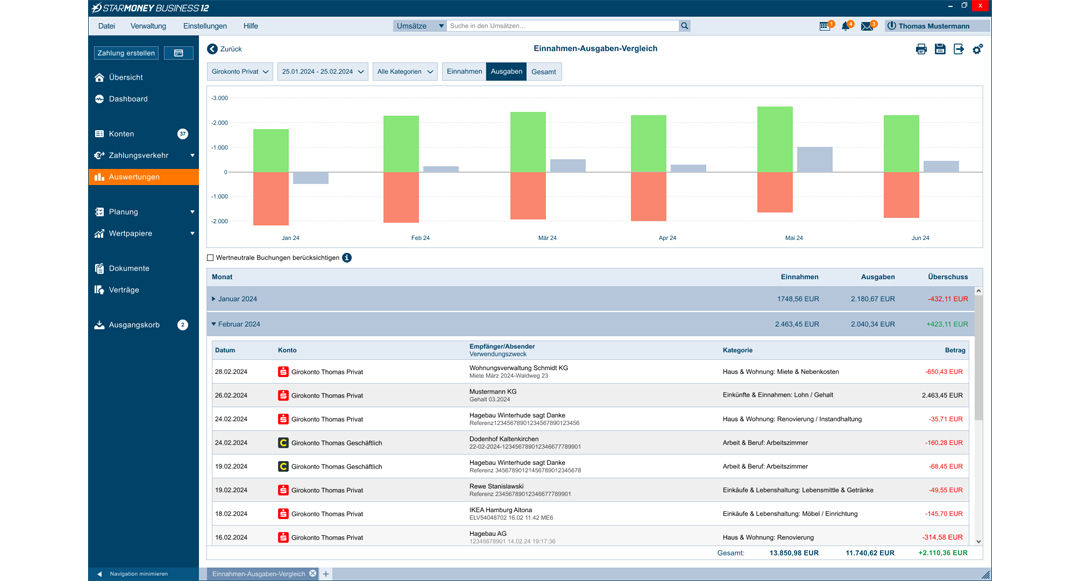The image size is (1080, 581).
Task: Open the Einstellungen menu
Action: coord(204,26)
